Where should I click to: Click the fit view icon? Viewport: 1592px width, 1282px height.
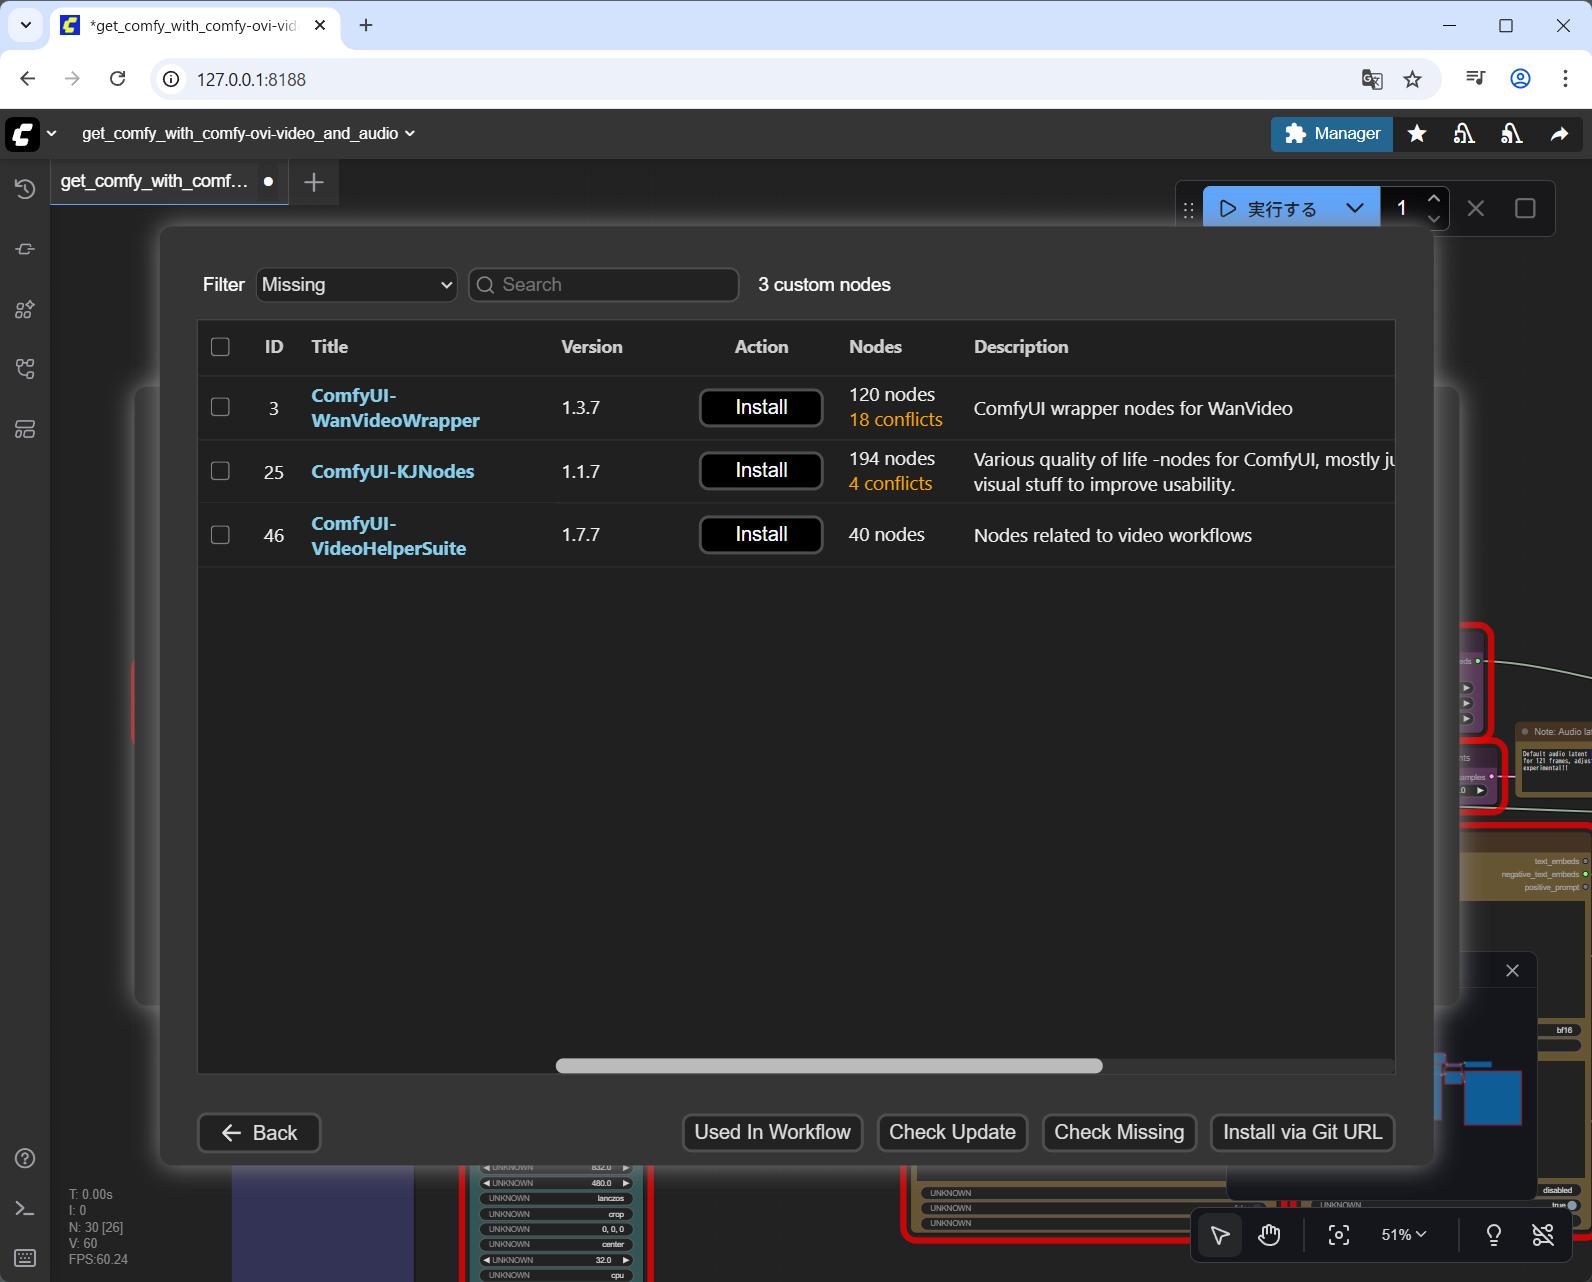coord(1338,1235)
